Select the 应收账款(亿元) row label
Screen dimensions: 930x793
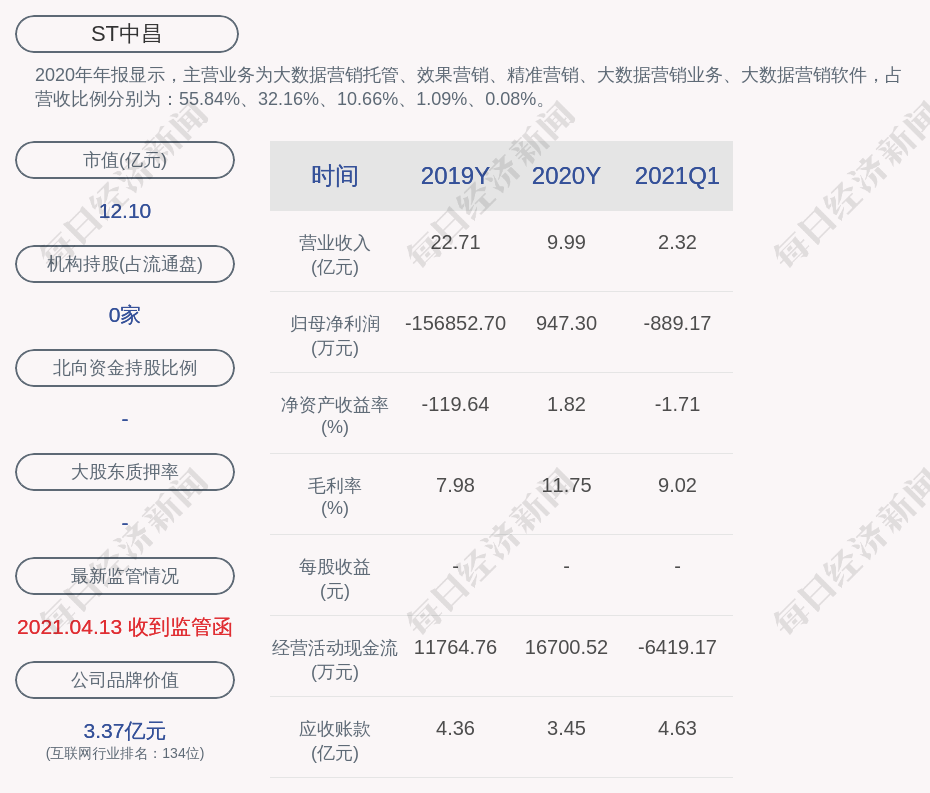335,741
